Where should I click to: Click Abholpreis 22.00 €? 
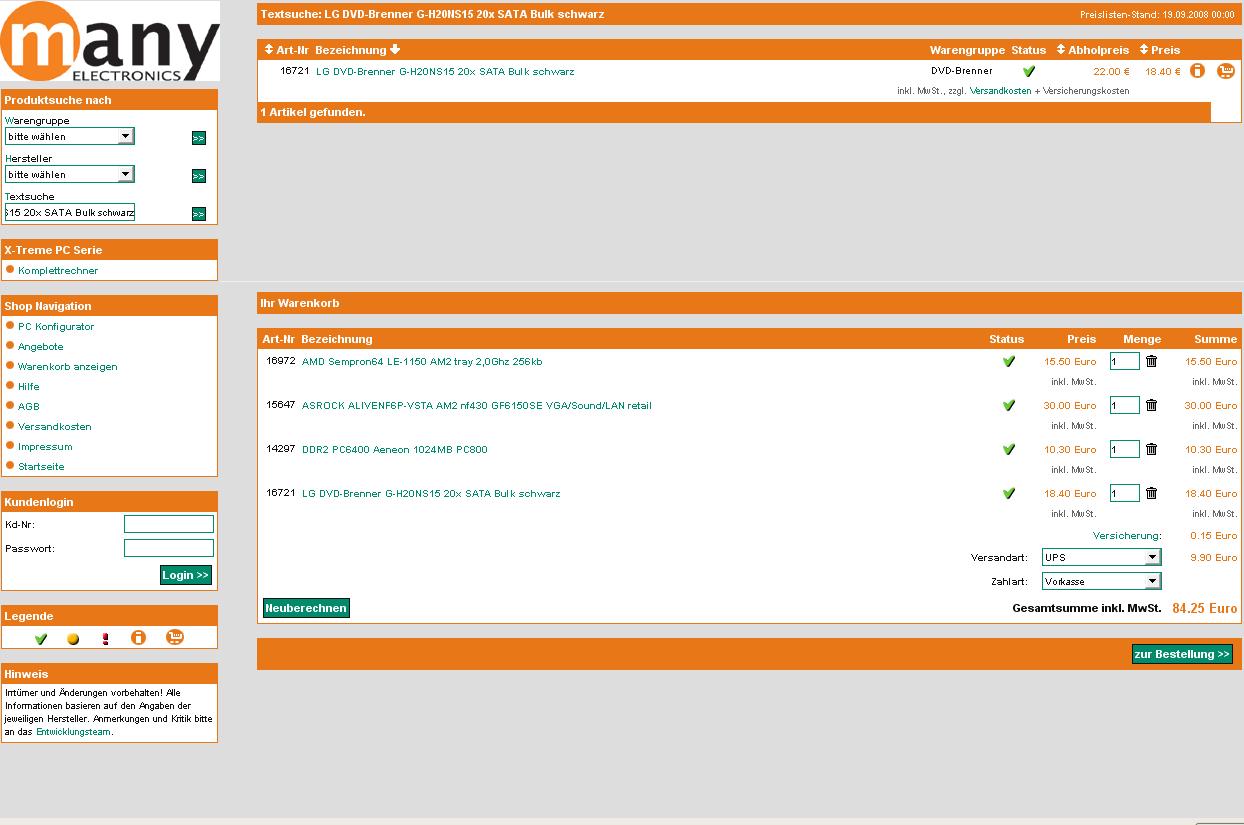point(1111,72)
